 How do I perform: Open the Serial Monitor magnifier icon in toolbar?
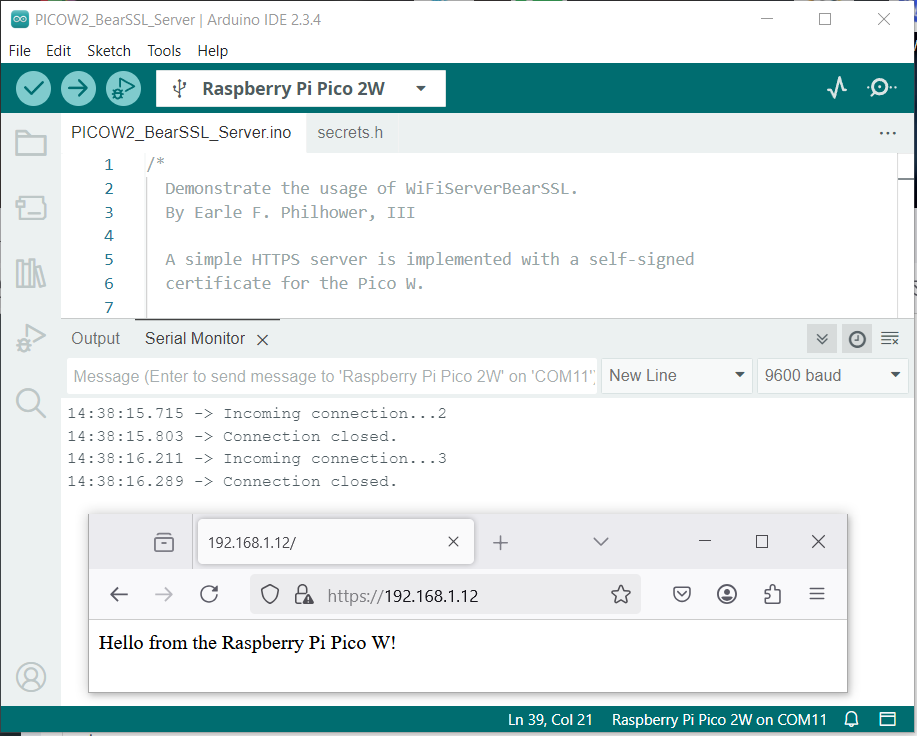click(x=881, y=88)
